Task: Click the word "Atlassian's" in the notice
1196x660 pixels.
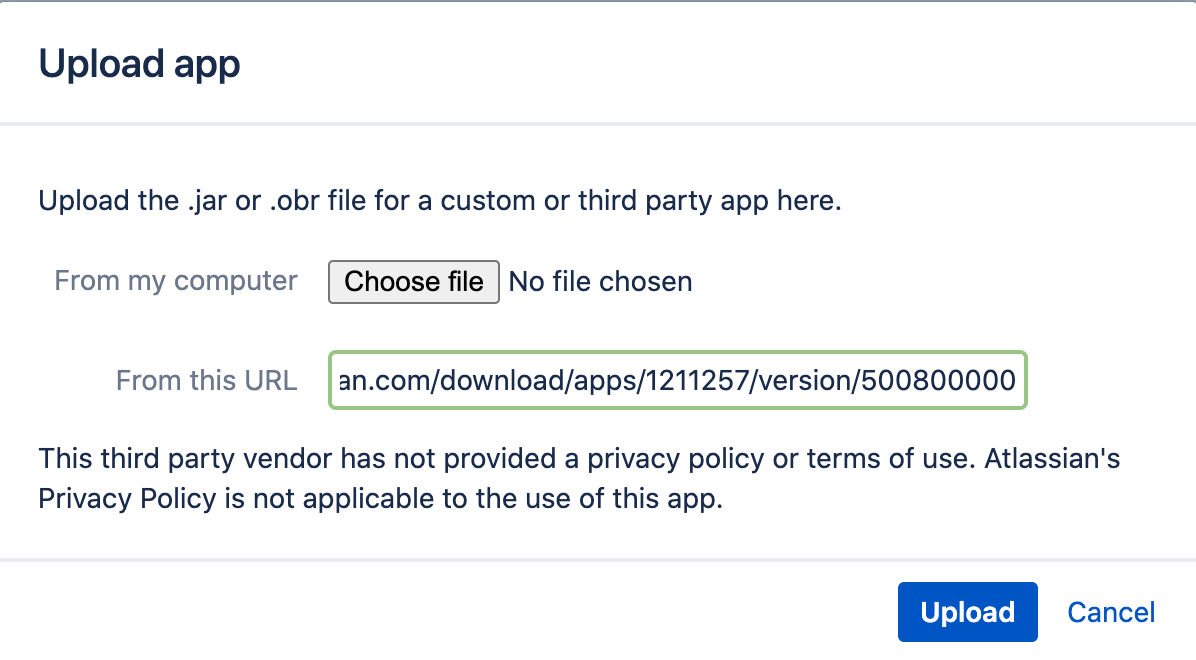Action: point(1052,459)
